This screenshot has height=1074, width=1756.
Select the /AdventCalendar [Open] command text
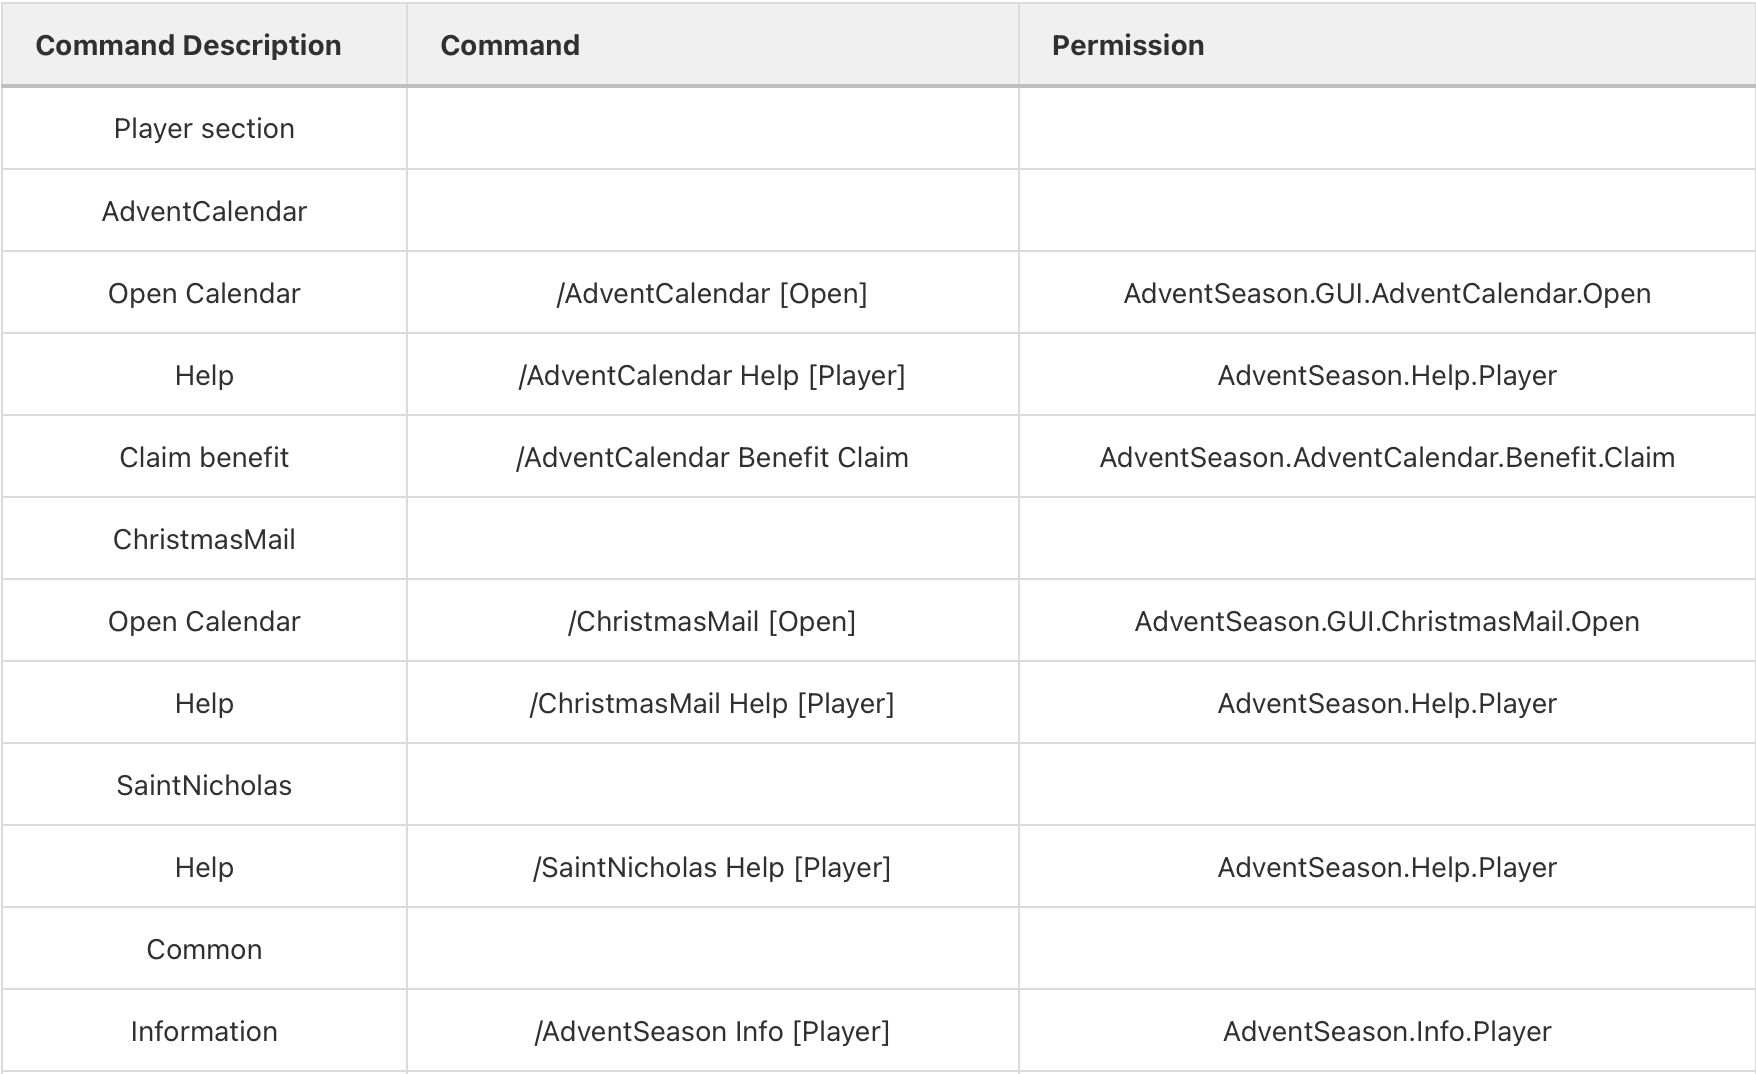[712, 293]
